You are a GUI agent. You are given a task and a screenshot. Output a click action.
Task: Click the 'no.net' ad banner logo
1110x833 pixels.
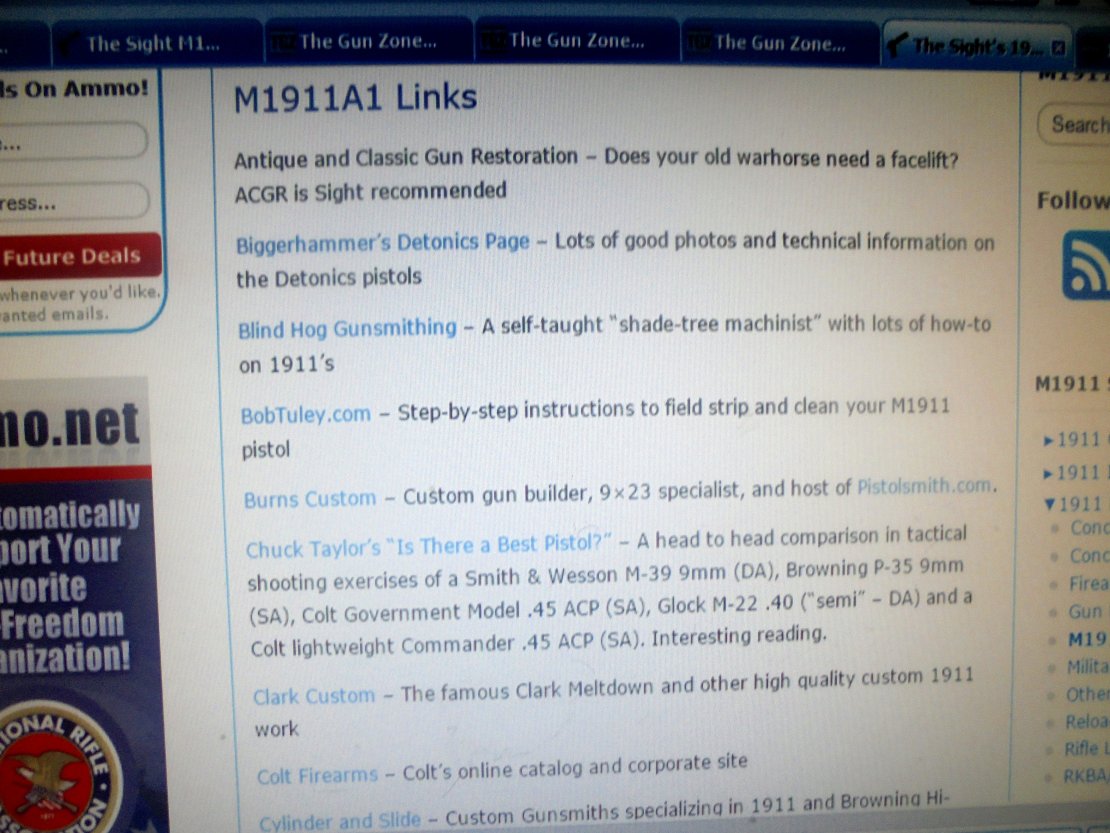click(x=69, y=426)
